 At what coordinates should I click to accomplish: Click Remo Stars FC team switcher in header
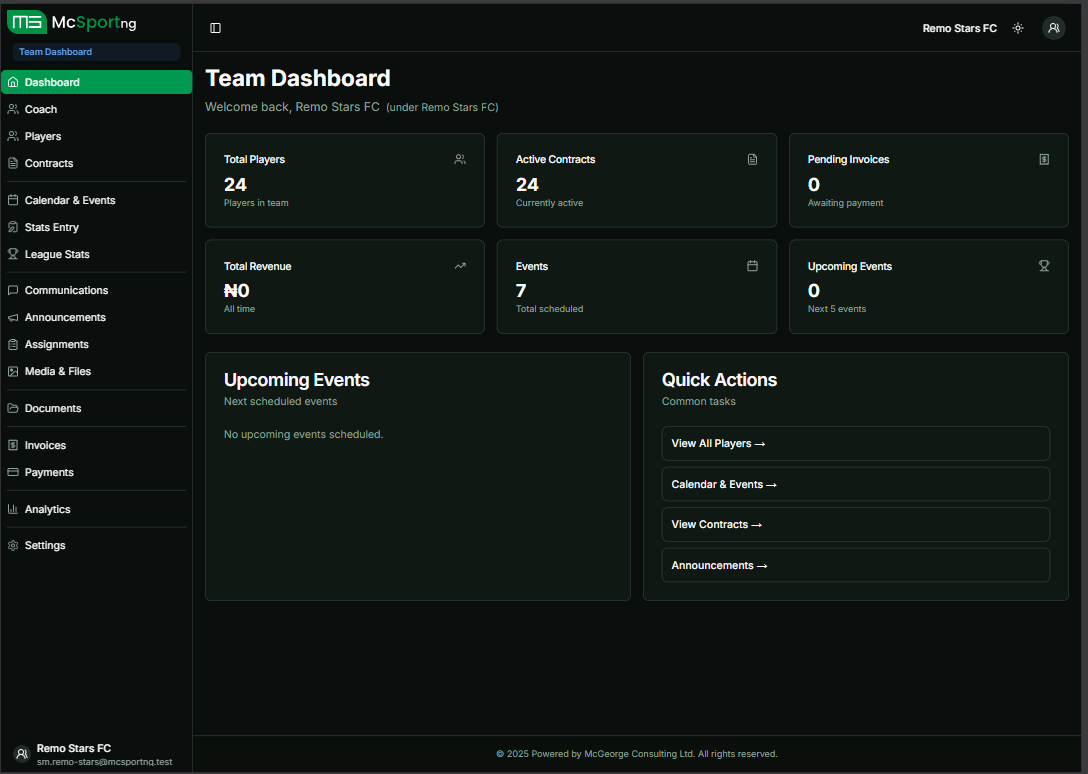click(959, 28)
